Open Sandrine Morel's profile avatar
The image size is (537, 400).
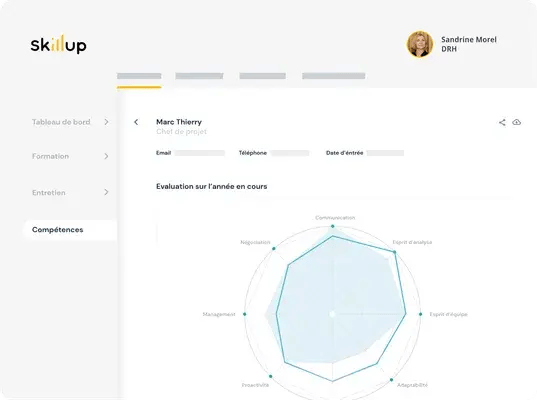pos(420,44)
